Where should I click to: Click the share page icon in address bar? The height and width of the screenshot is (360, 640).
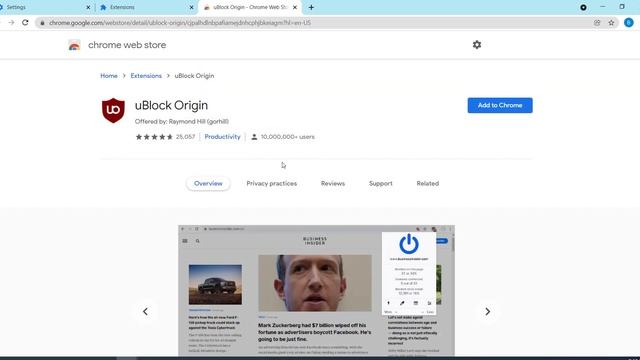click(597, 22)
